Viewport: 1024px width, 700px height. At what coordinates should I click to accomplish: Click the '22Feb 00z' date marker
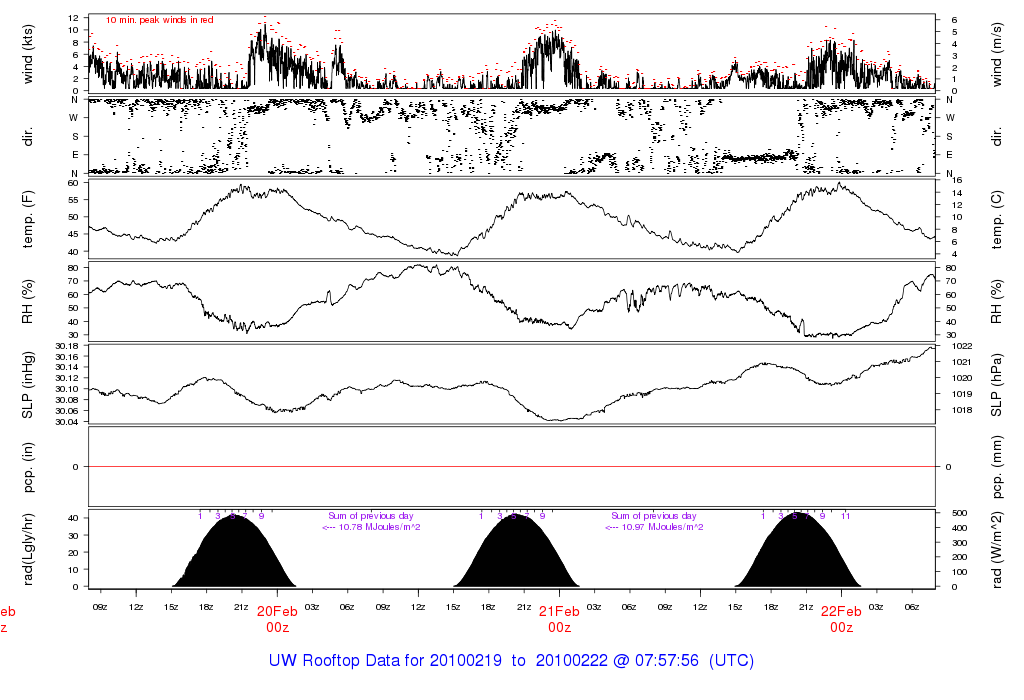coord(841,619)
